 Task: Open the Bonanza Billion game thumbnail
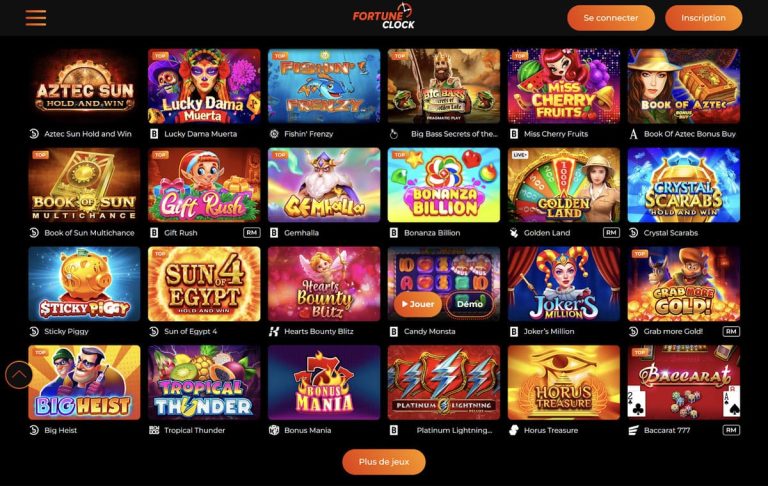pyautogui.click(x=444, y=185)
